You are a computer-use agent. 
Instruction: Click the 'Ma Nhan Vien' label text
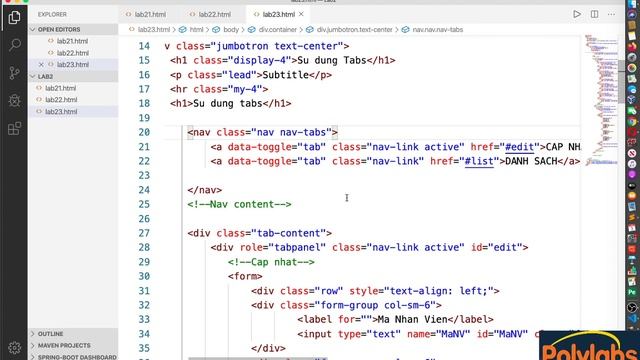click(413, 319)
